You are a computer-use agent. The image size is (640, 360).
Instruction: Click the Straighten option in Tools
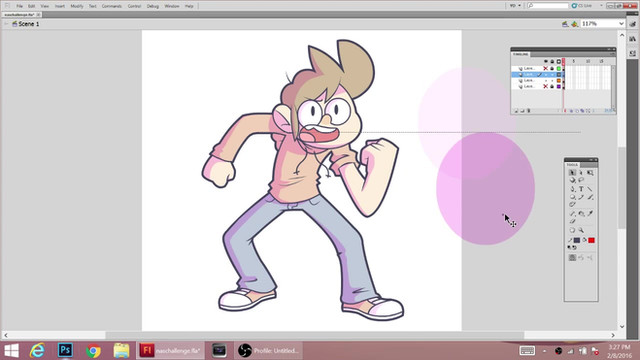pyautogui.click(x=590, y=258)
